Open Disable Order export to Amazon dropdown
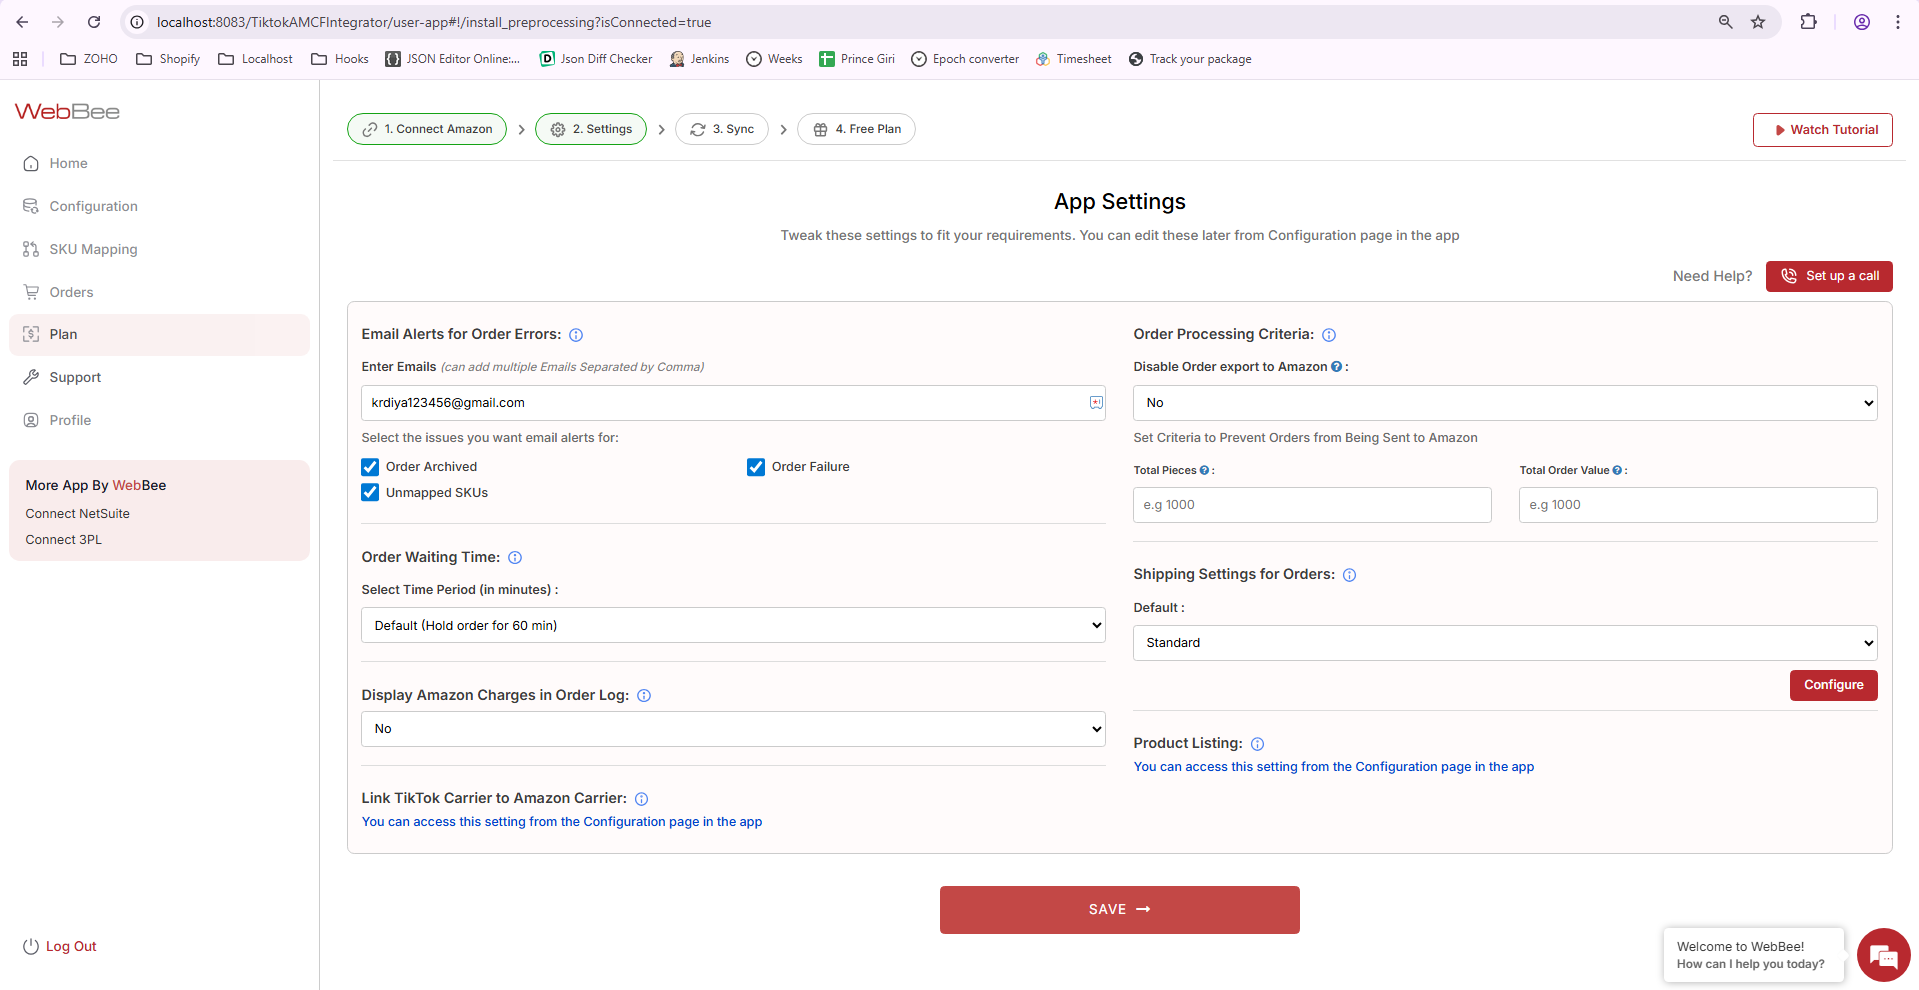Screen dimensions: 1919x990 point(1504,403)
